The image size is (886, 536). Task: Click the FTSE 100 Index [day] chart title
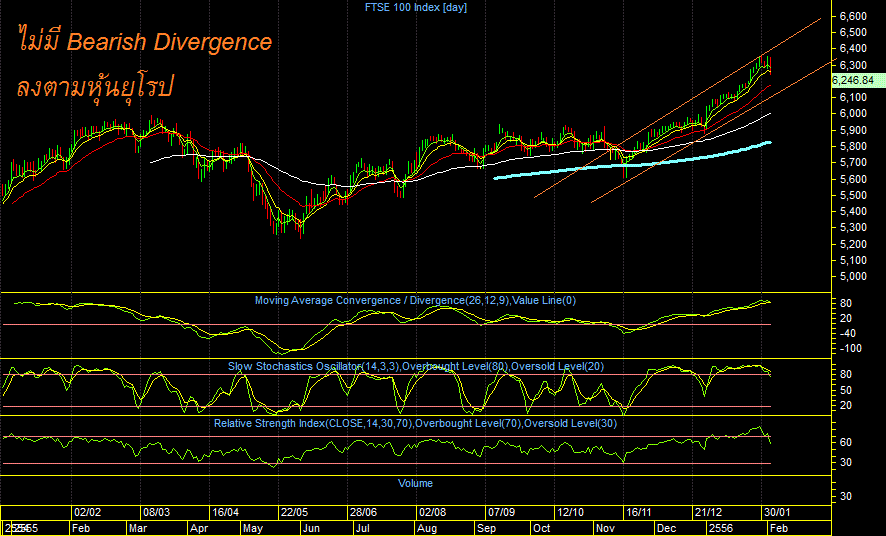tap(416, 7)
